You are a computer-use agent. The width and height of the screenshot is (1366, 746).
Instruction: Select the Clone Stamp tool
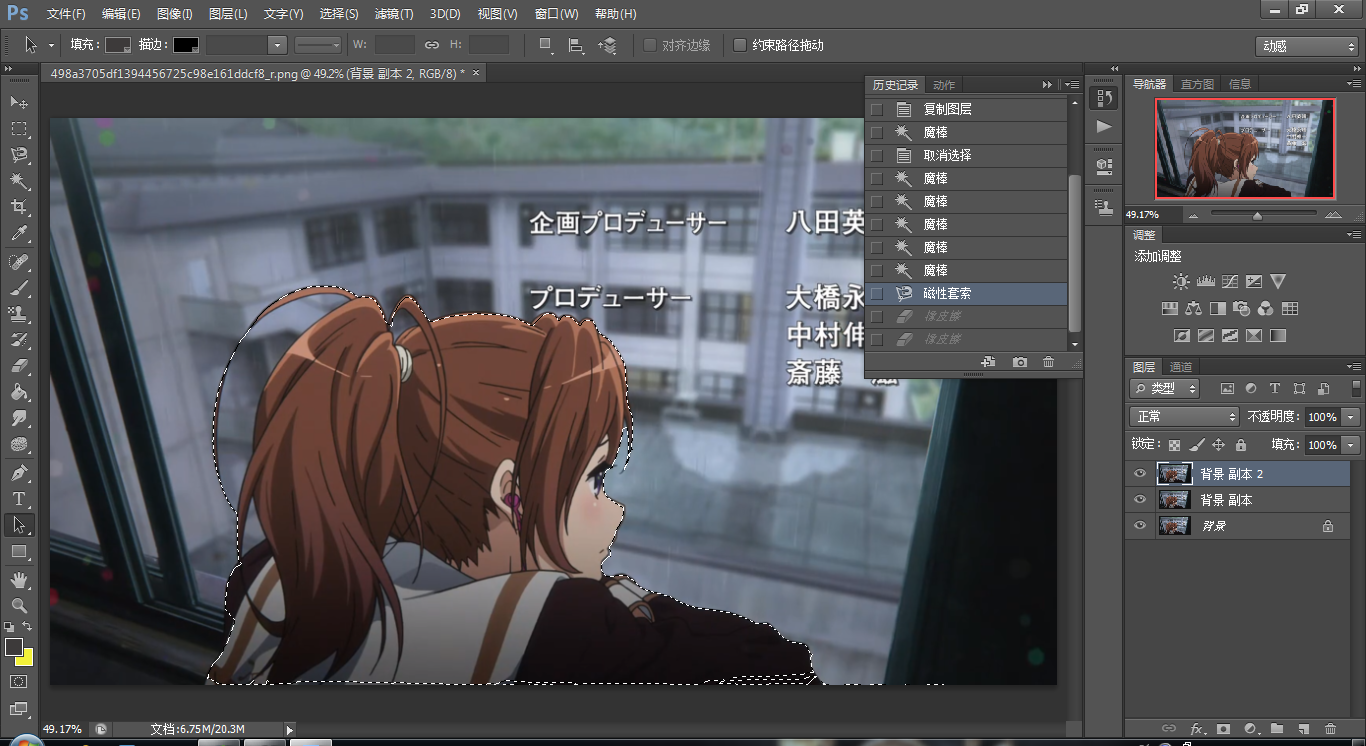(19, 313)
